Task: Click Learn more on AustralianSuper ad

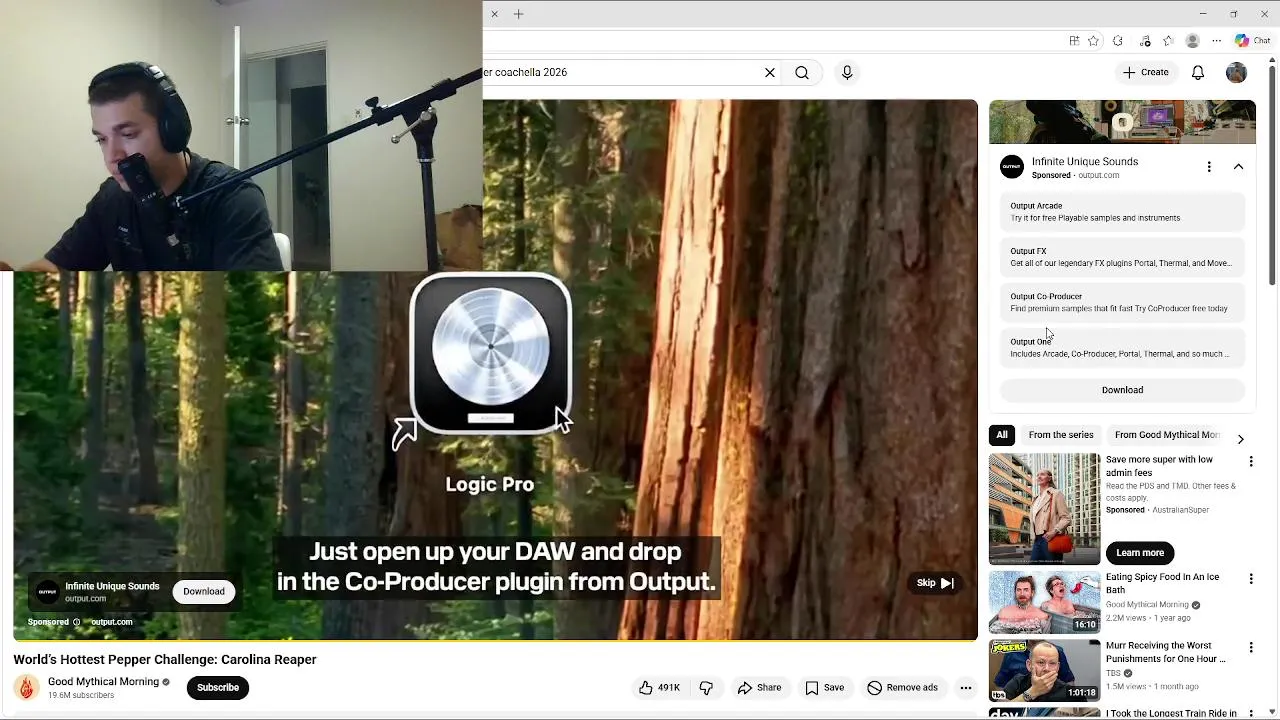Action: pyautogui.click(x=1140, y=553)
